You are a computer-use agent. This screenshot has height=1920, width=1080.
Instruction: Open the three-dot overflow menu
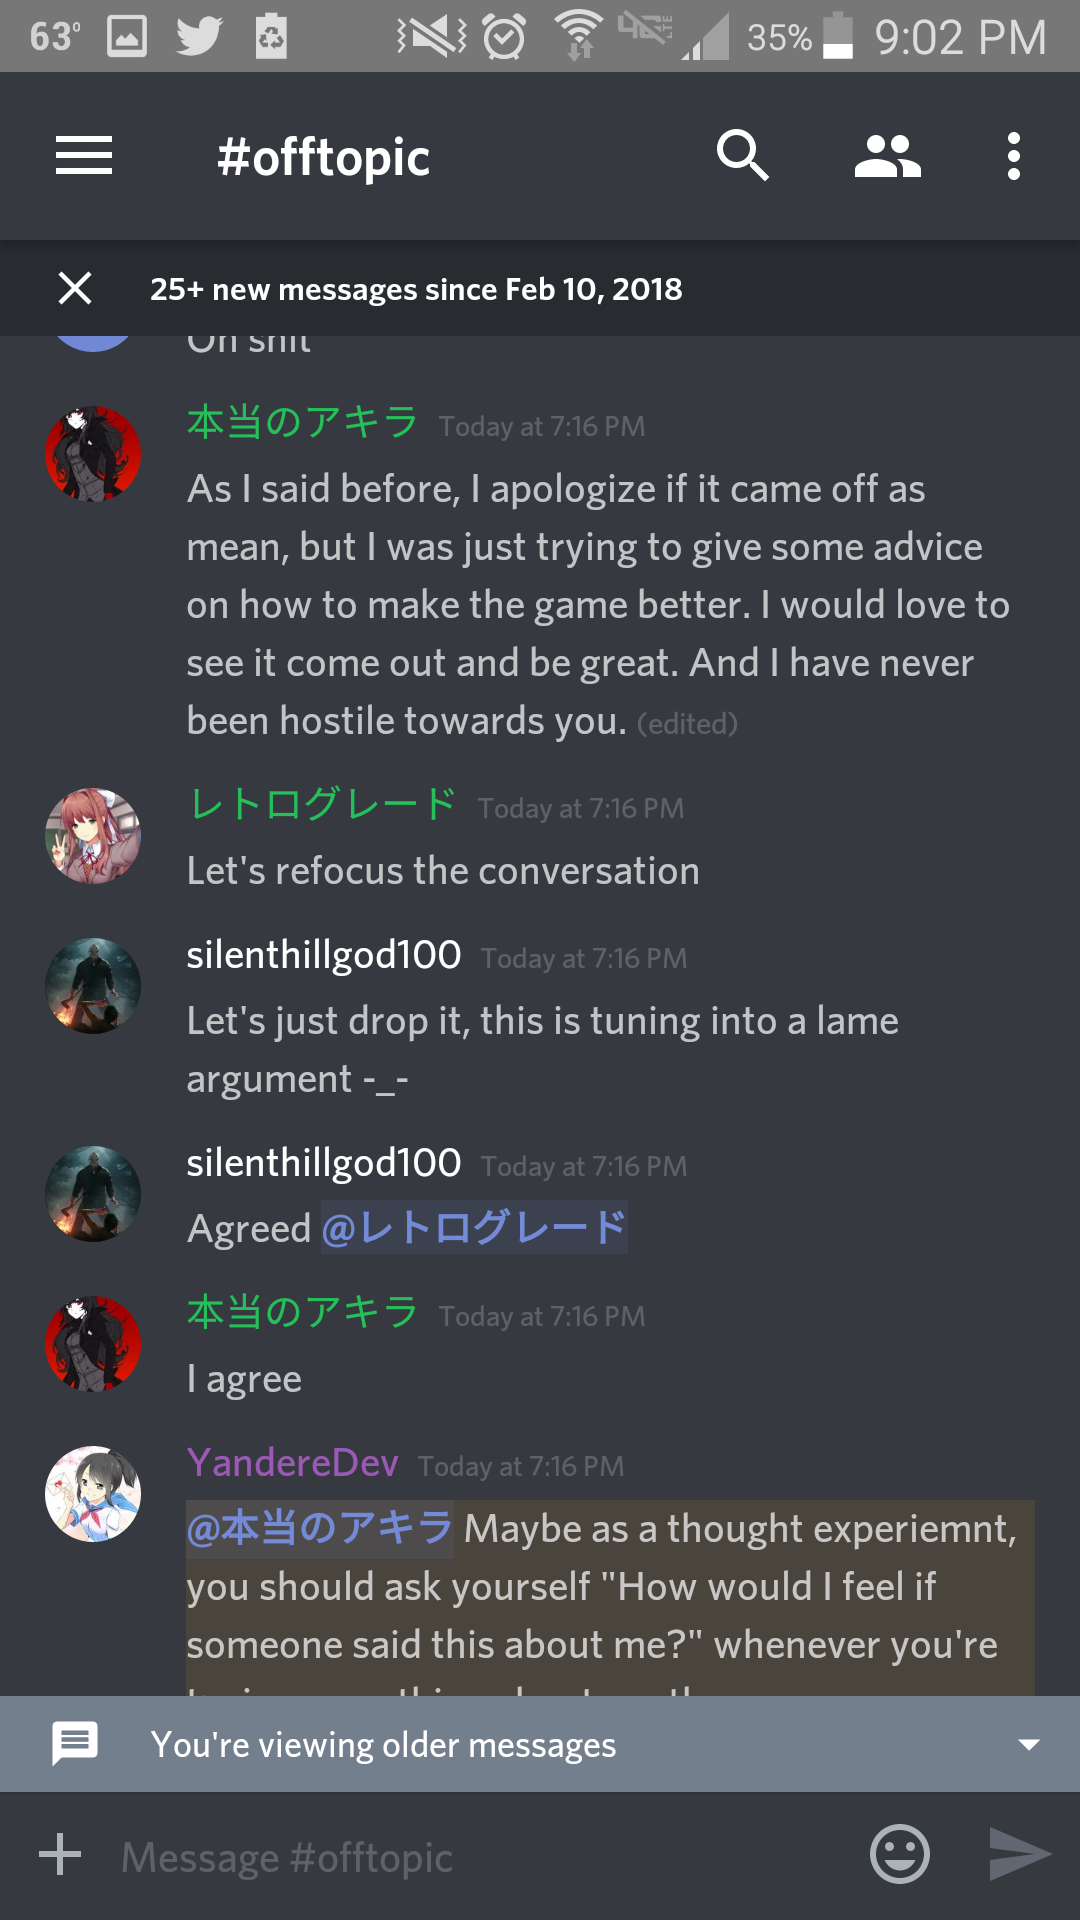pos(1014,156)
